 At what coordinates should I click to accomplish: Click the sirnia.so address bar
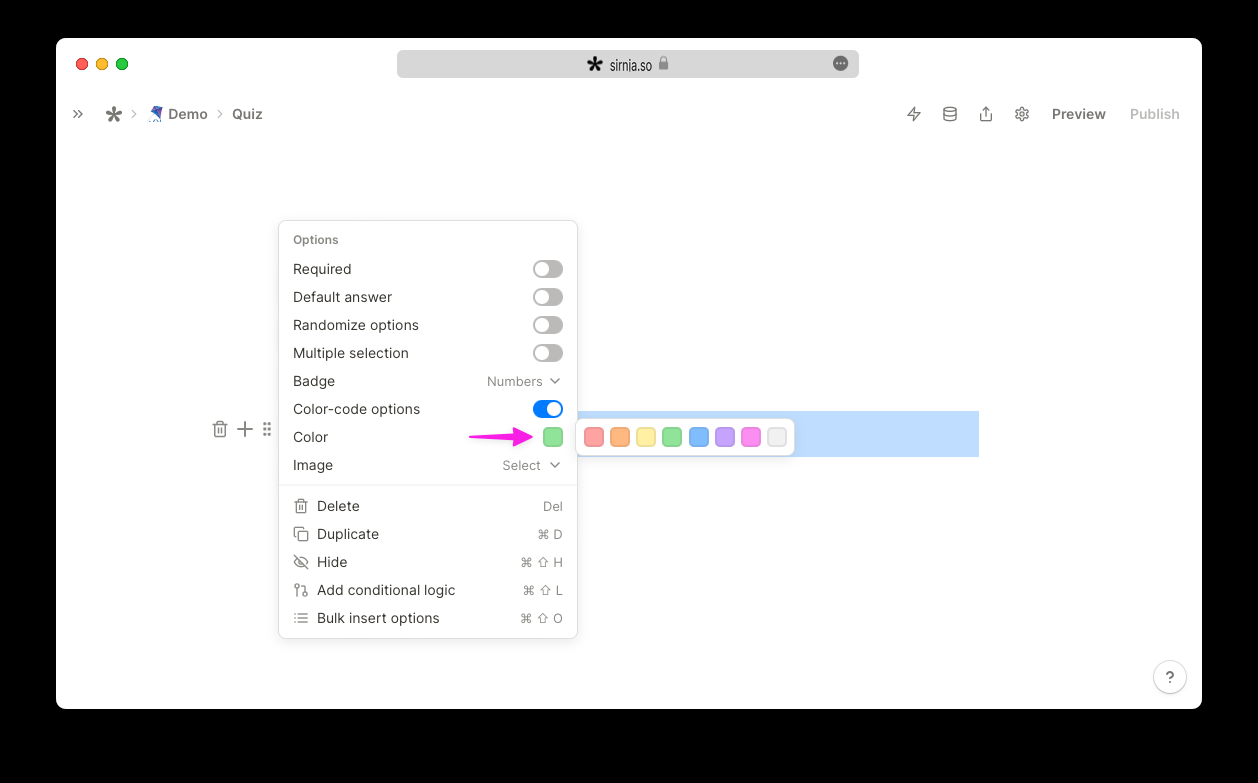tap(628, 64)
